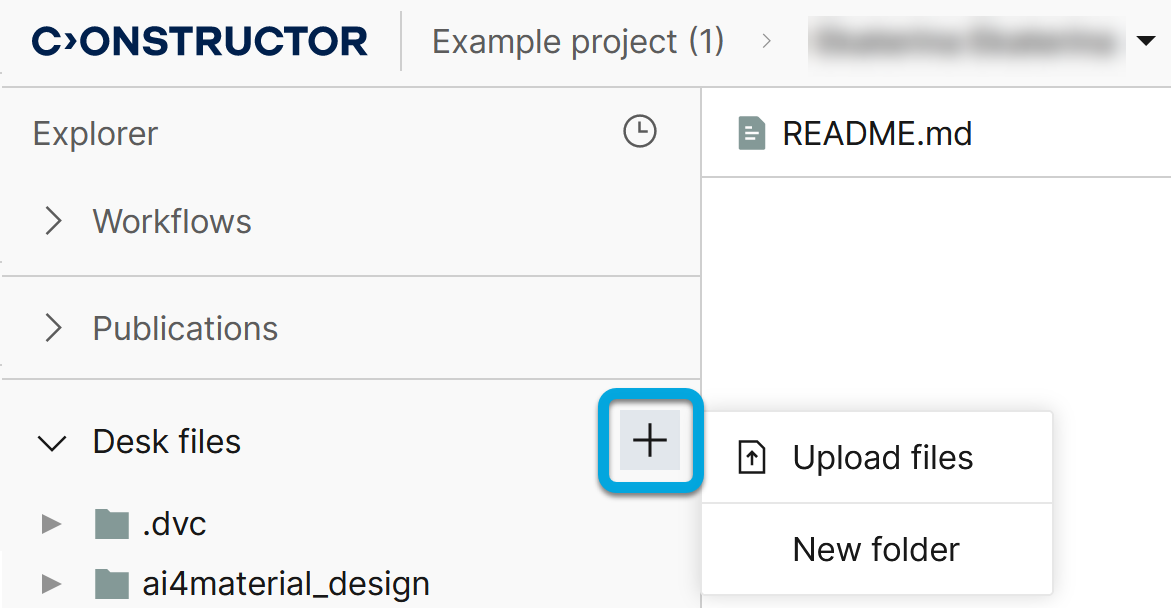Click the Explorer panel title
This screenshot has width=1171, height=608.
pyautogui.click(x=95, y=133)
